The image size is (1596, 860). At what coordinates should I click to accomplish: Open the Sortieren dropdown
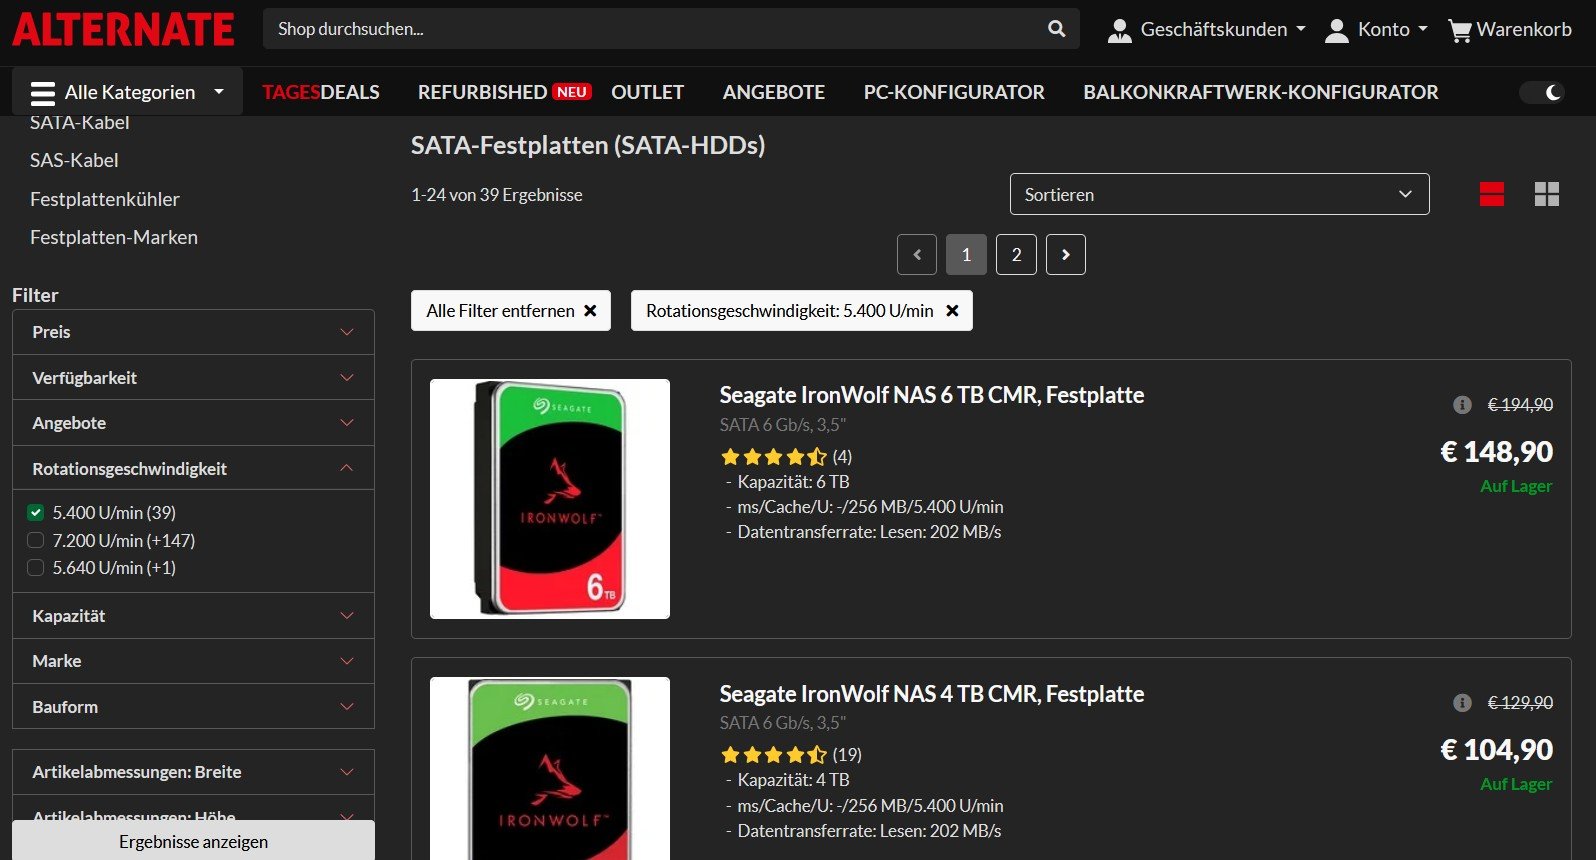coord(1219,194)
